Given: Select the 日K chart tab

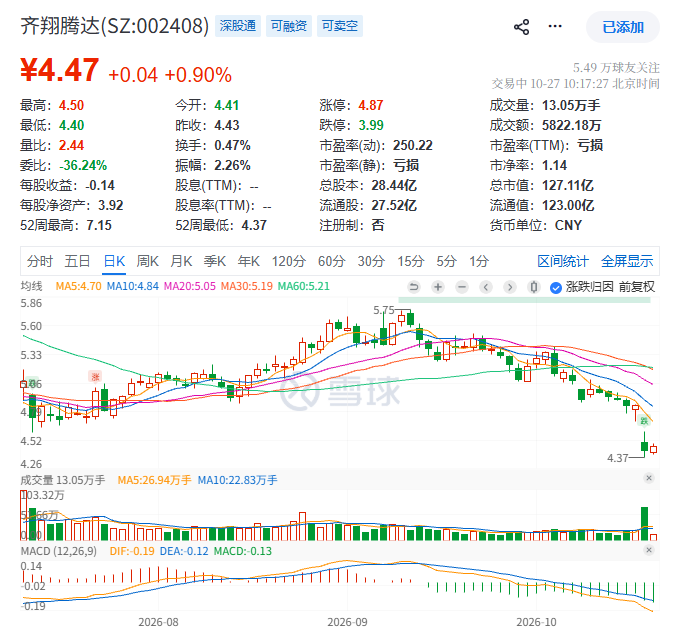Looking at the screenshot, I should [114, 261].
